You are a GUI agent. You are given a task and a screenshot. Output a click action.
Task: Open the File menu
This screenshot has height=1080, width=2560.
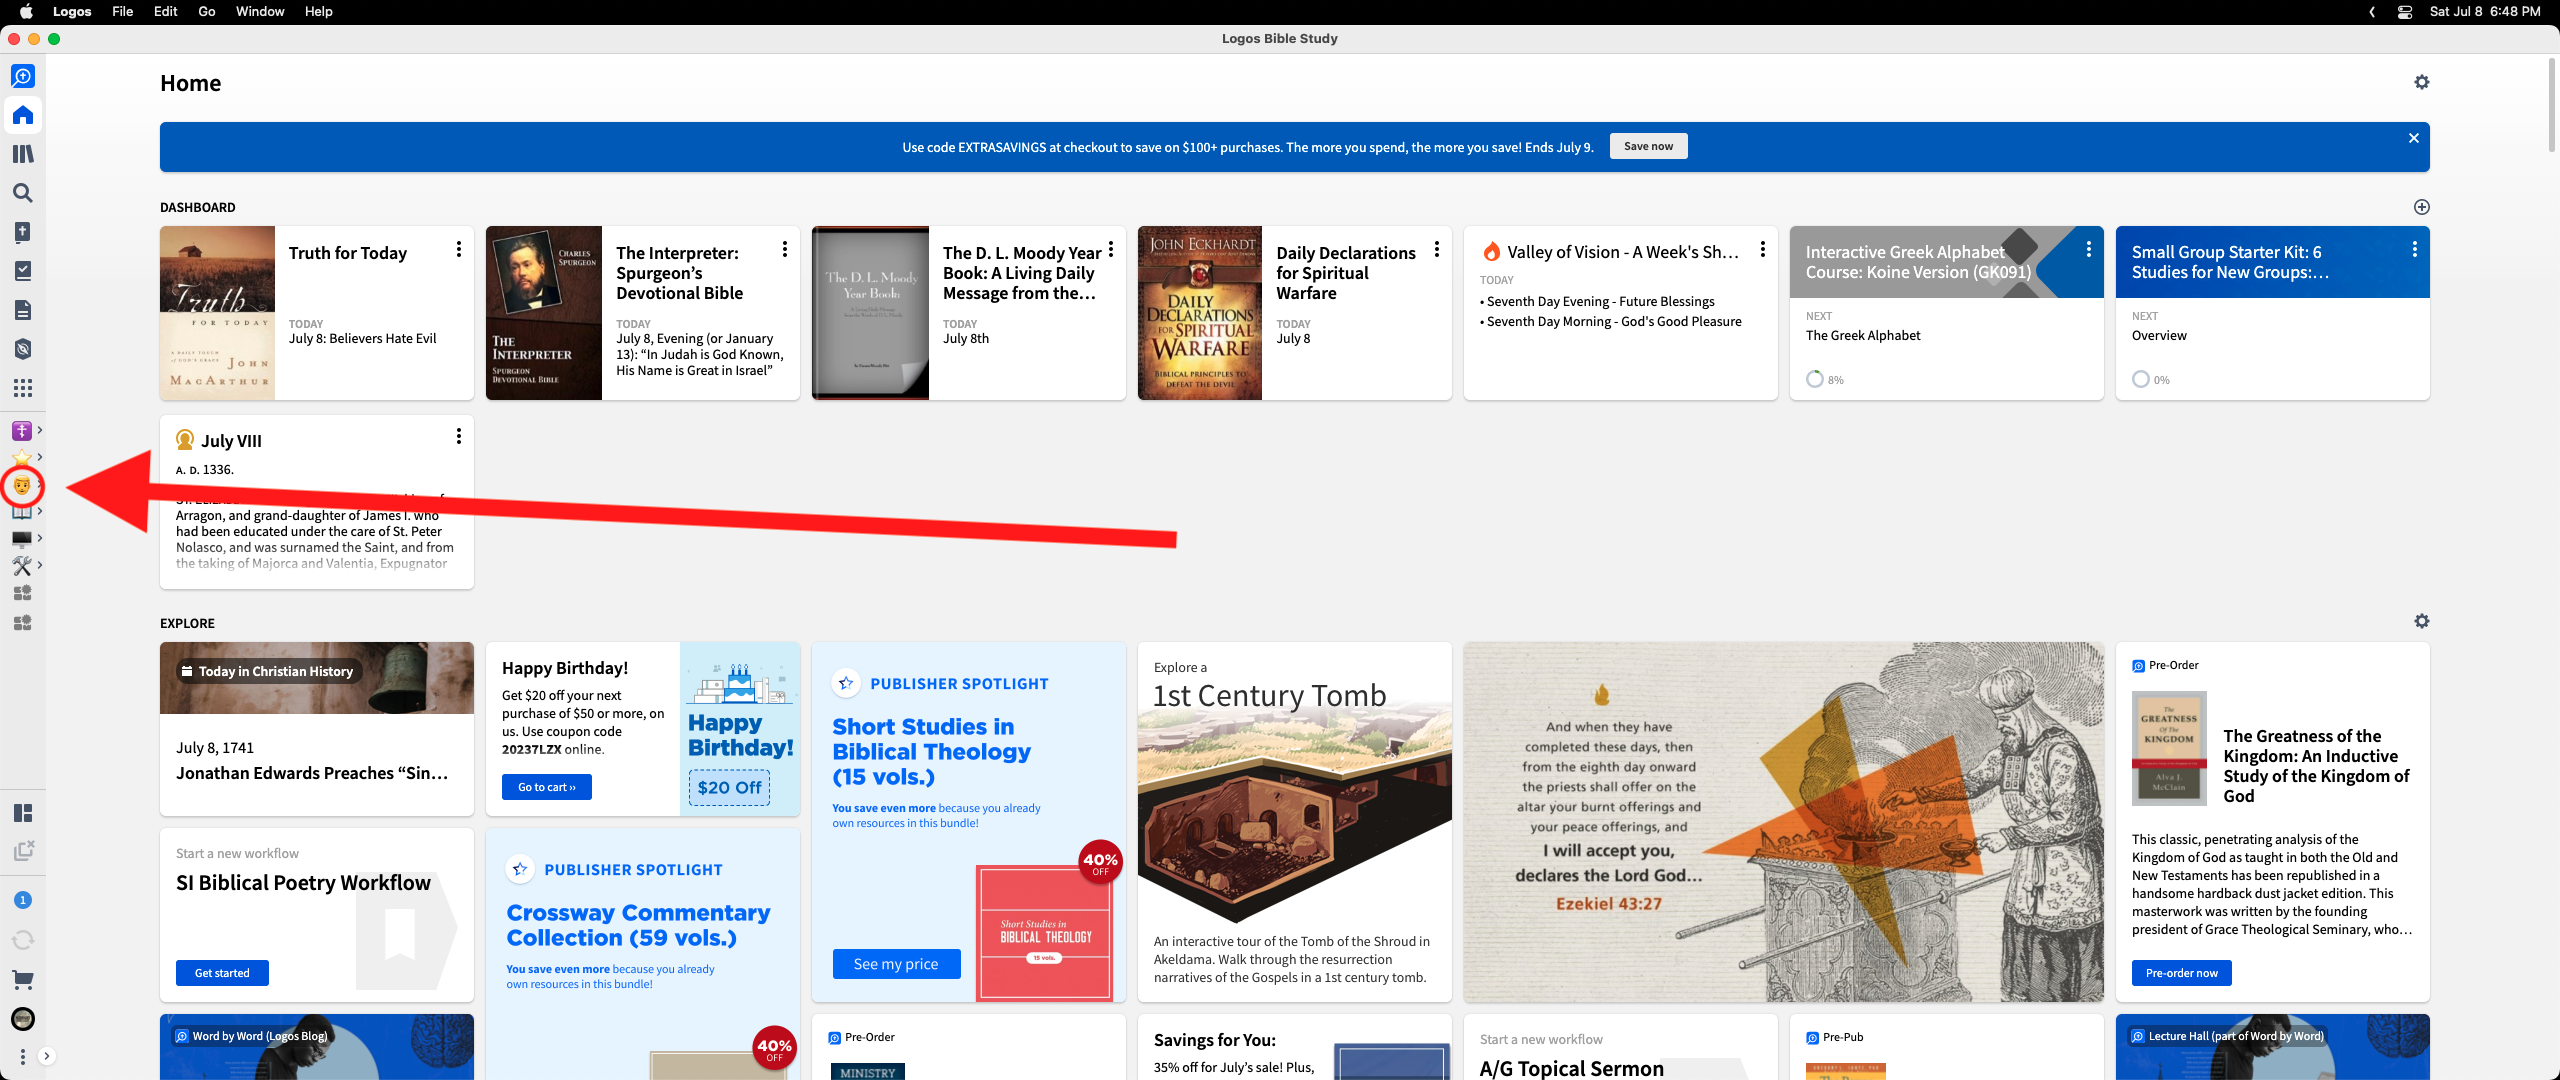point(122,12)
